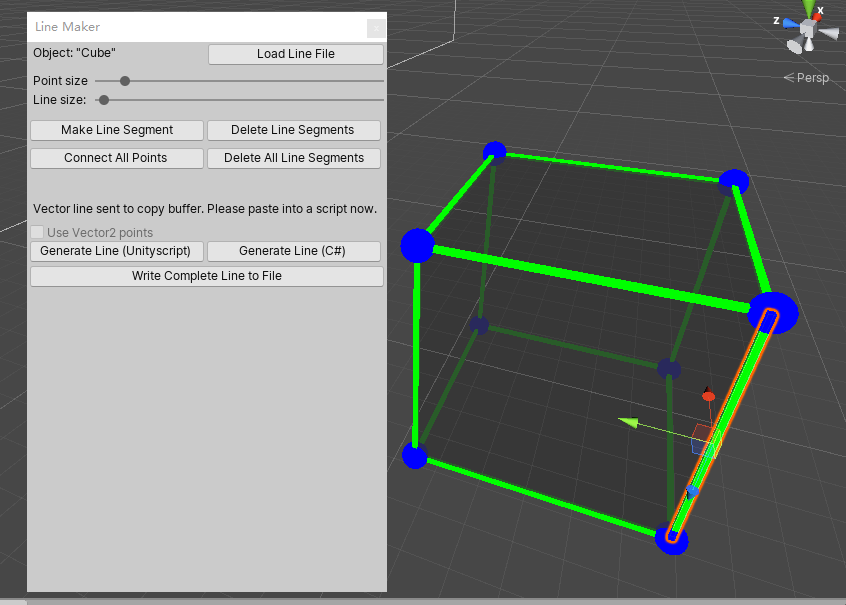Click the red X-axis cone on scene gizmo
This screenshot has width=846, height=605.
click(818, 15)
